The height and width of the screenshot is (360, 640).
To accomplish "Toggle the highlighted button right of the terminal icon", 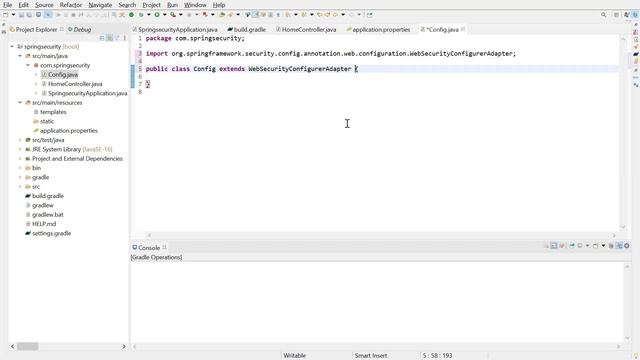I will coord(48,15).
